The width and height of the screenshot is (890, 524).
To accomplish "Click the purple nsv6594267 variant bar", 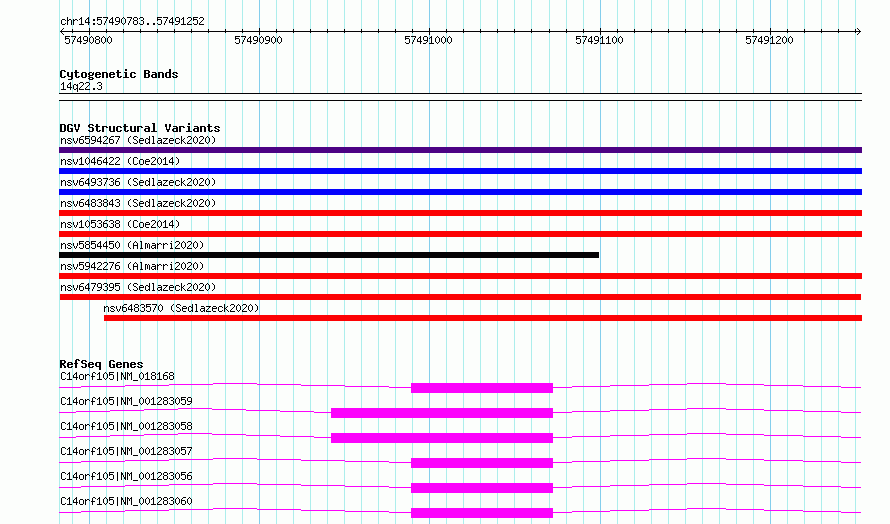I will point(460,150).
